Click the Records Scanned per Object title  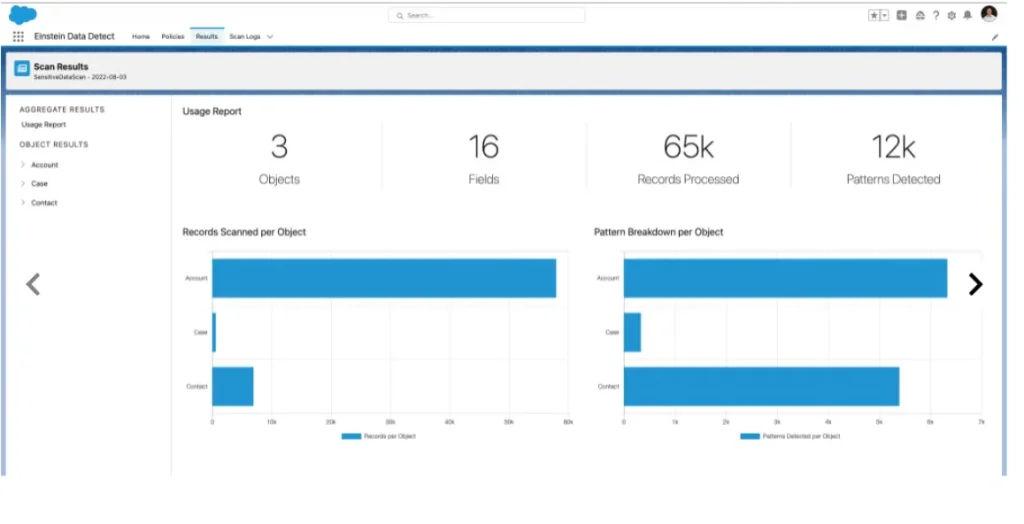[244, 232]
